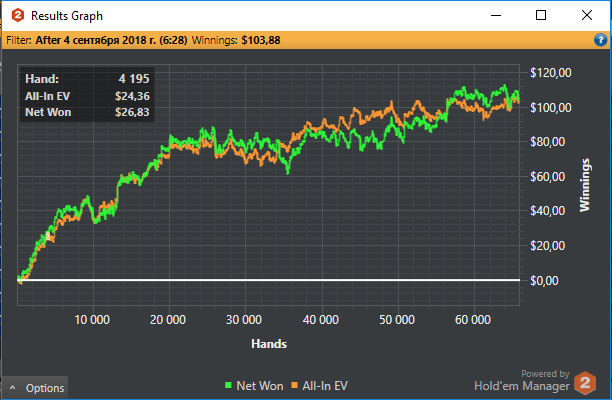Image resolution: width=612 pixels, height=400 pixels.
Task: Click the Results Graph app icon
Action: pyautogui.click(x=18, y=16)
